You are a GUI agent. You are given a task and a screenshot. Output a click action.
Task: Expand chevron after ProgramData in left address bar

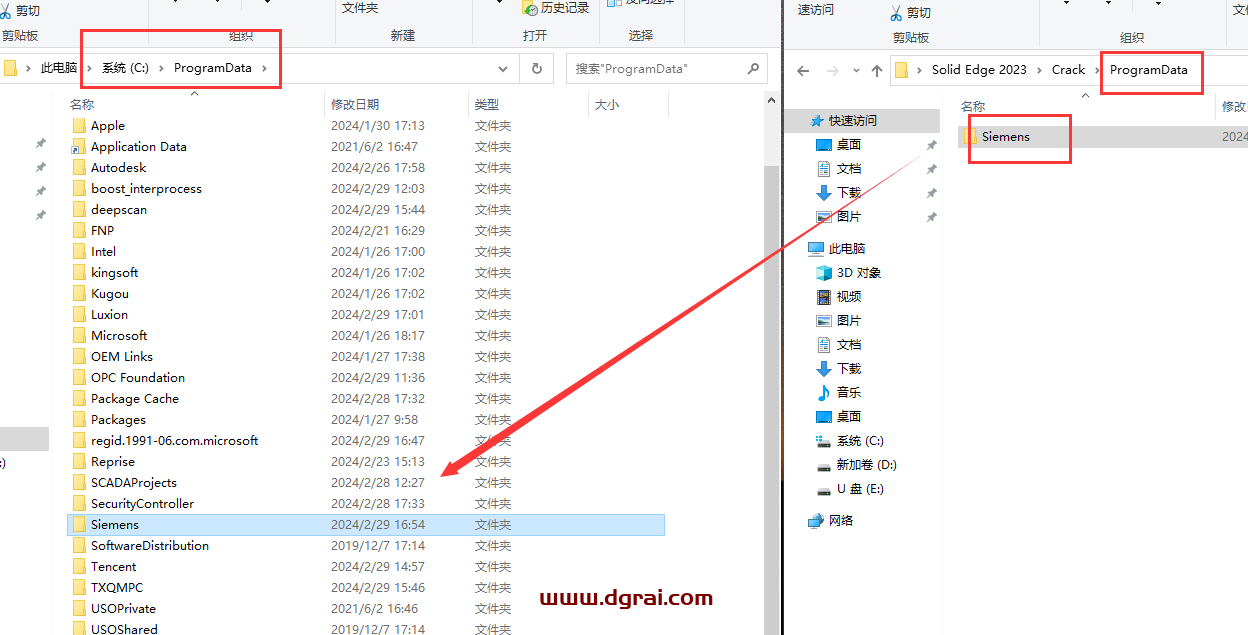tap(264, 68)
